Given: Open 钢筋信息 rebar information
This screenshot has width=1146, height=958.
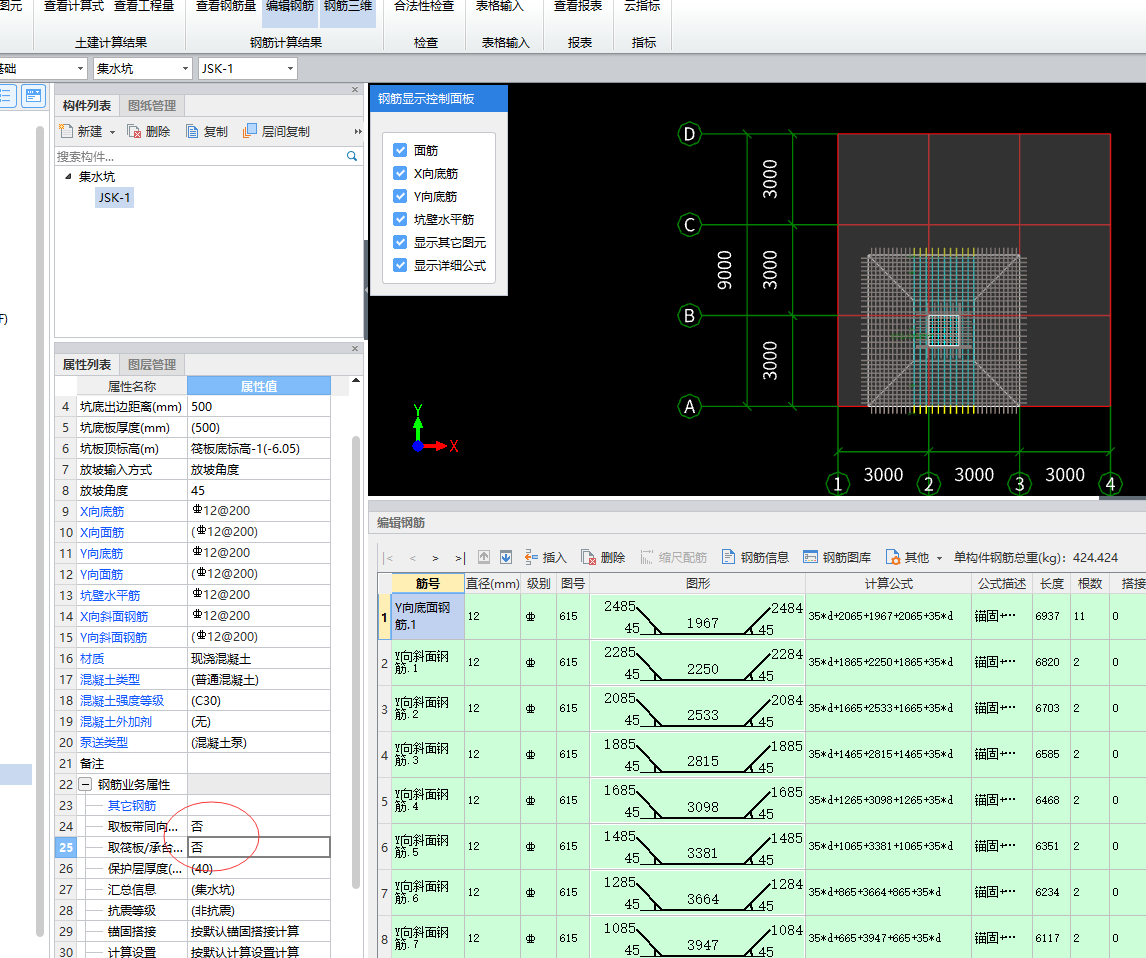Looking at the screenshot, I should click(755, 557).
